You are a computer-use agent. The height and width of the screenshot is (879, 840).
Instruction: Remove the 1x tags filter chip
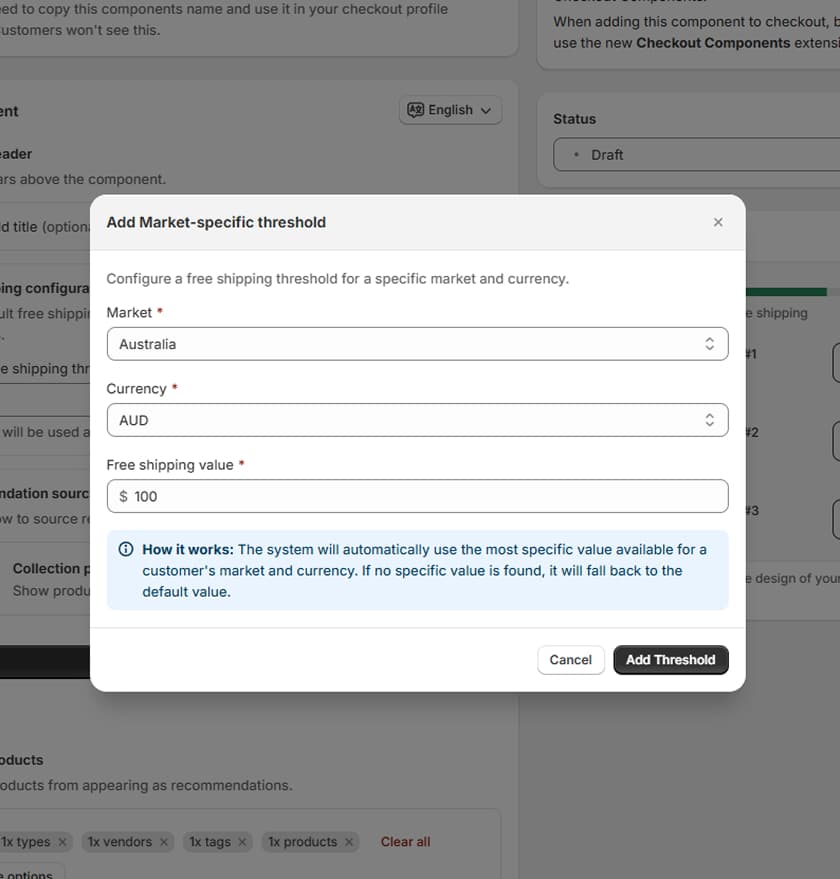click(244, 842)
